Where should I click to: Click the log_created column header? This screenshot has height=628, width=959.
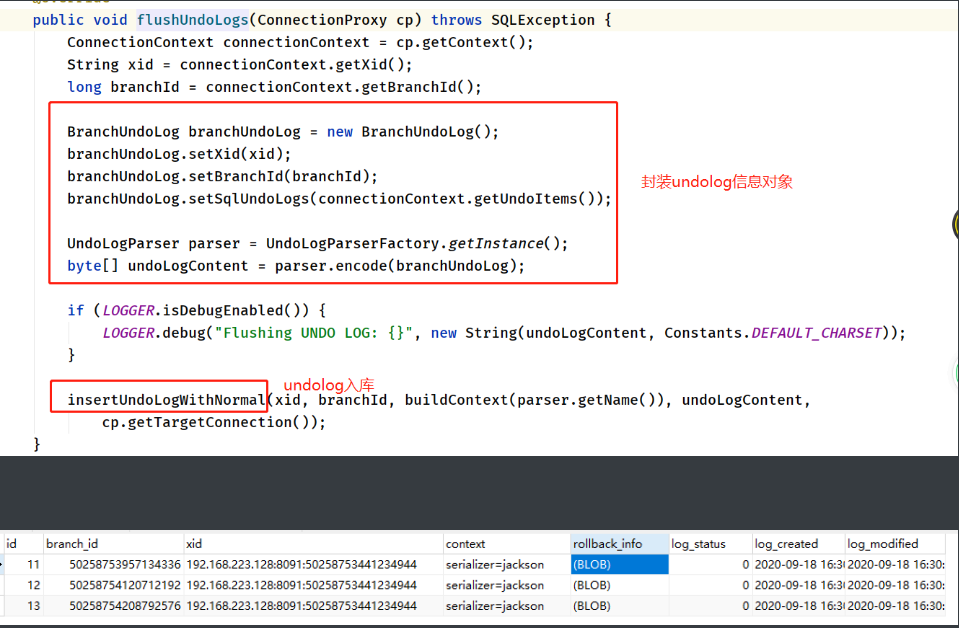point(798,544)
